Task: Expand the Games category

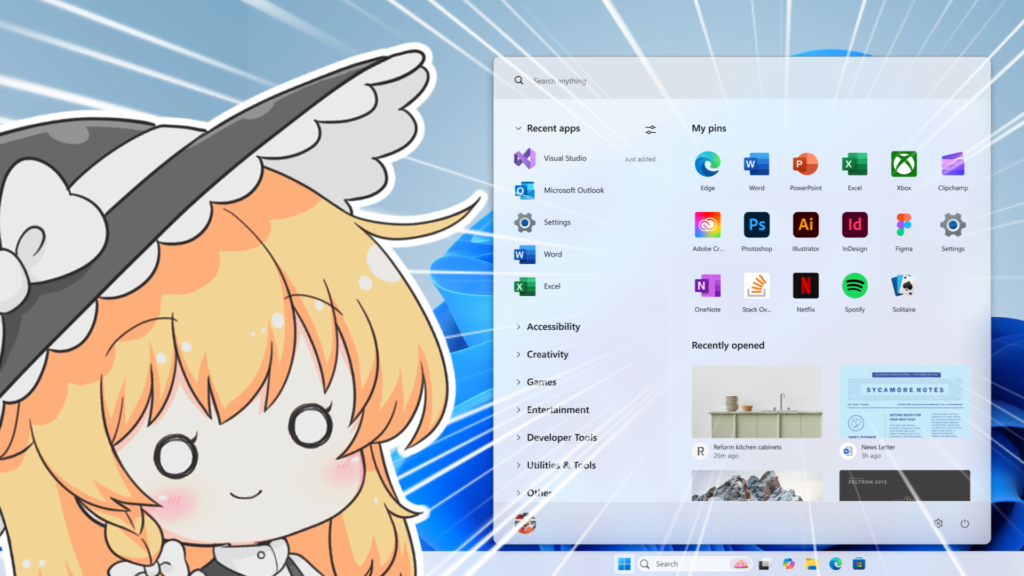Action: pos(541,382)
